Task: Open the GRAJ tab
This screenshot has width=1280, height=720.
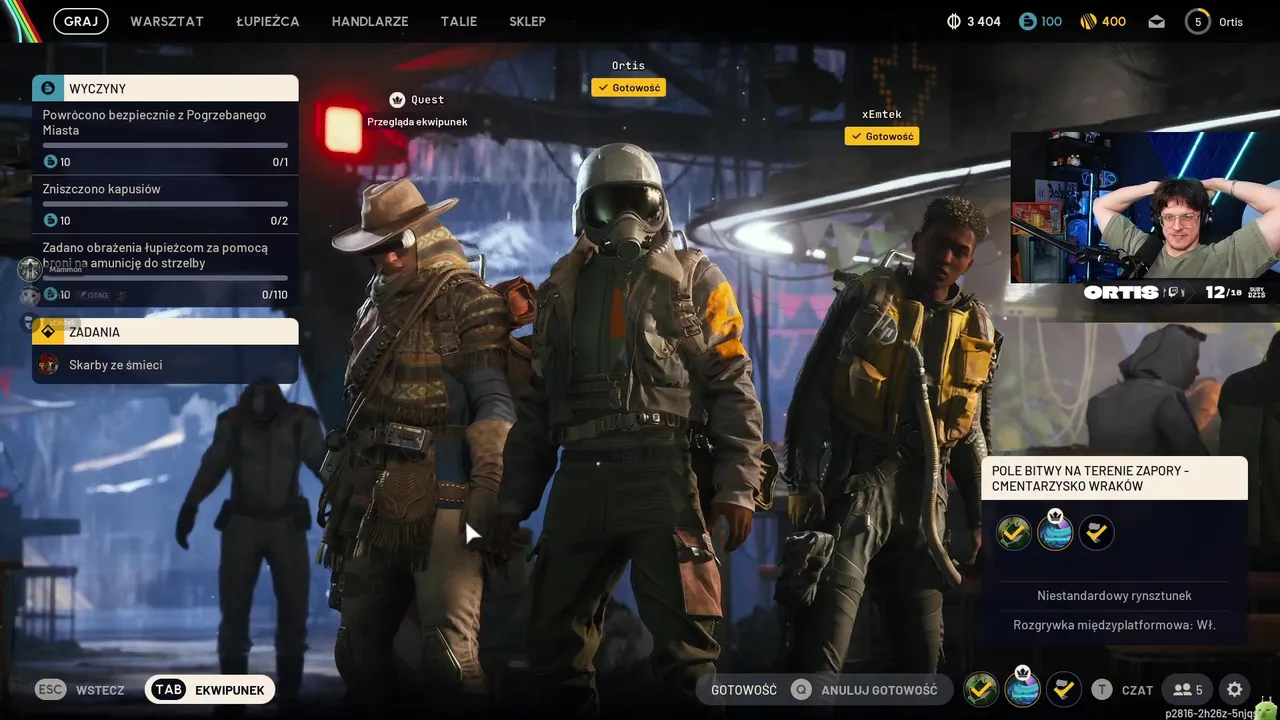Action: click(x=81, y=21)
